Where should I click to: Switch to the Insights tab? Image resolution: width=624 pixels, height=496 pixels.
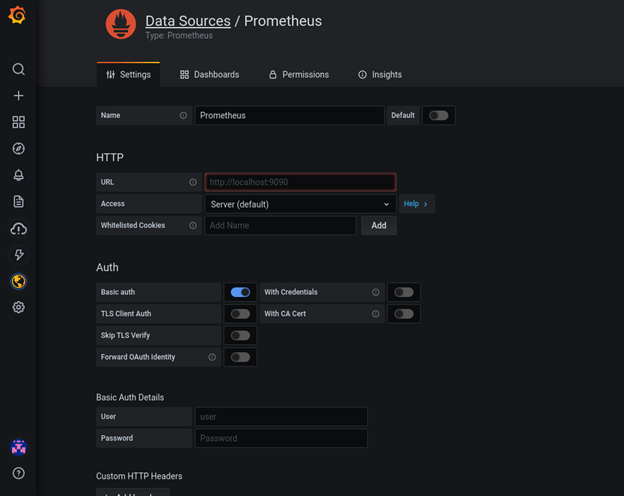coord(380,75)
